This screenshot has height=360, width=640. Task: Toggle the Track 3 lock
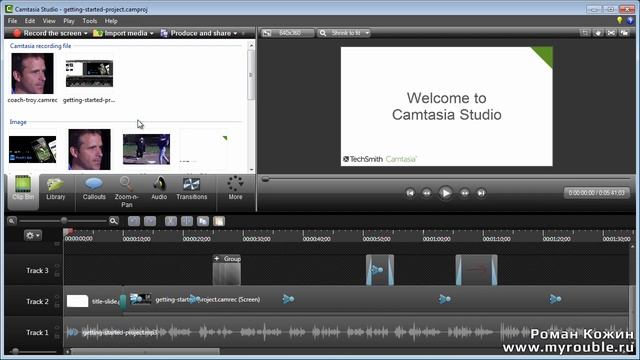pos(57,274)
